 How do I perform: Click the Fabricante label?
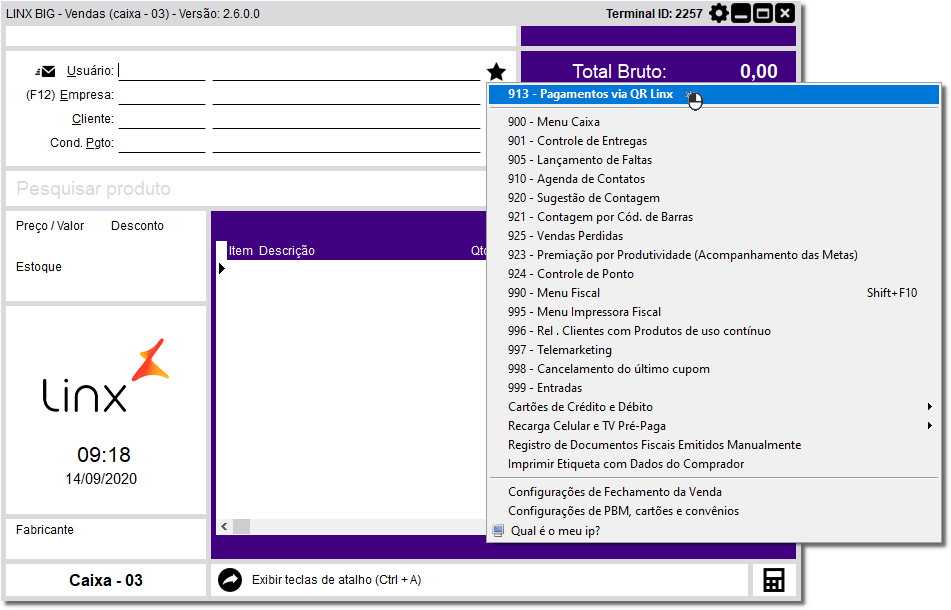point(45,530)
